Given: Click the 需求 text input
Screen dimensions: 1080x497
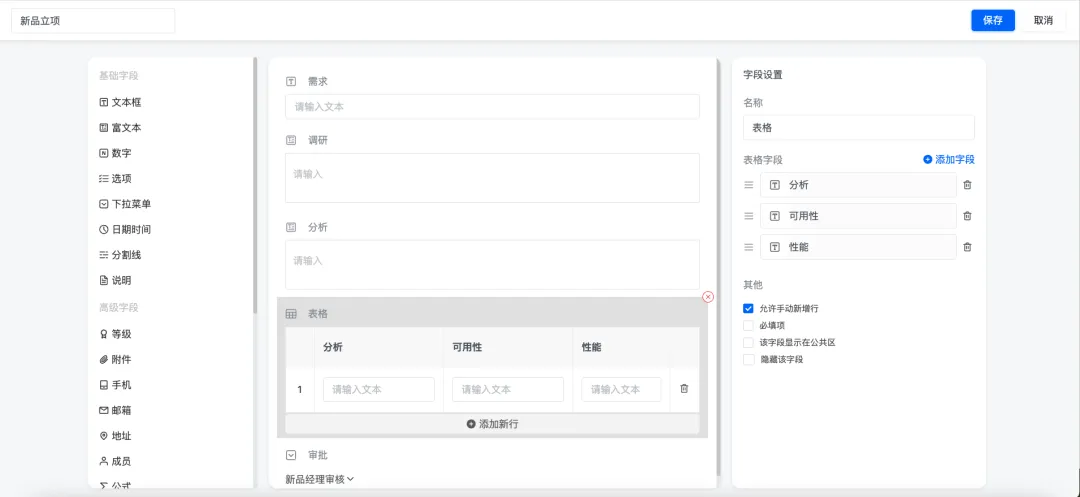Looking at the screenshot, I should click(x=492, y=107).
